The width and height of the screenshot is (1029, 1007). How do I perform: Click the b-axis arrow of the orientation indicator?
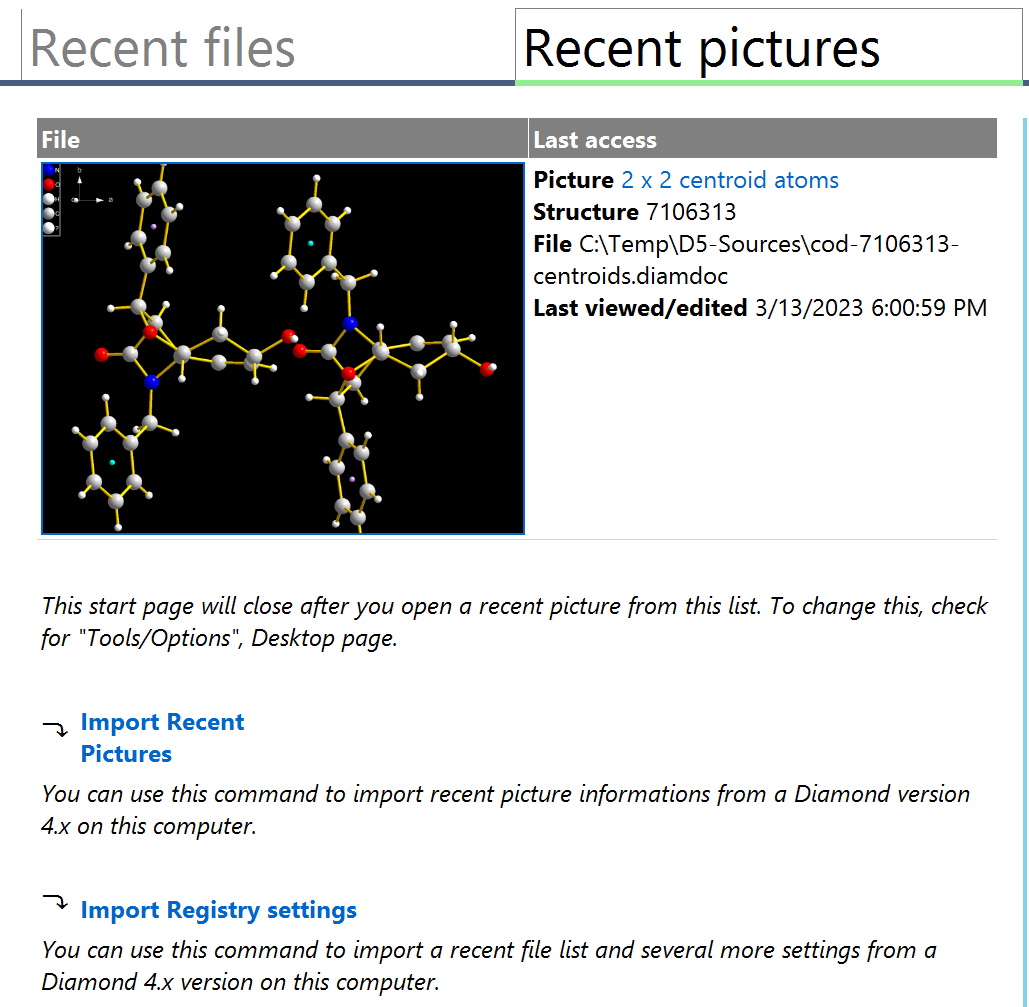(x=79, y=180)
